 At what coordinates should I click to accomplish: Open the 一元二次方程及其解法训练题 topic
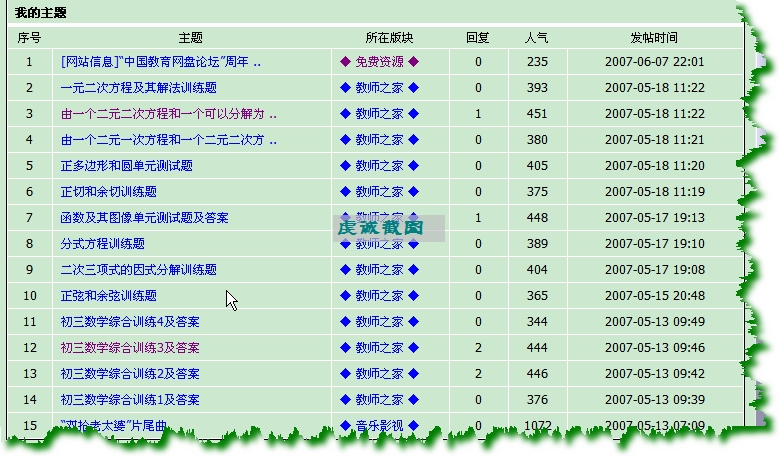coord(139,88)
